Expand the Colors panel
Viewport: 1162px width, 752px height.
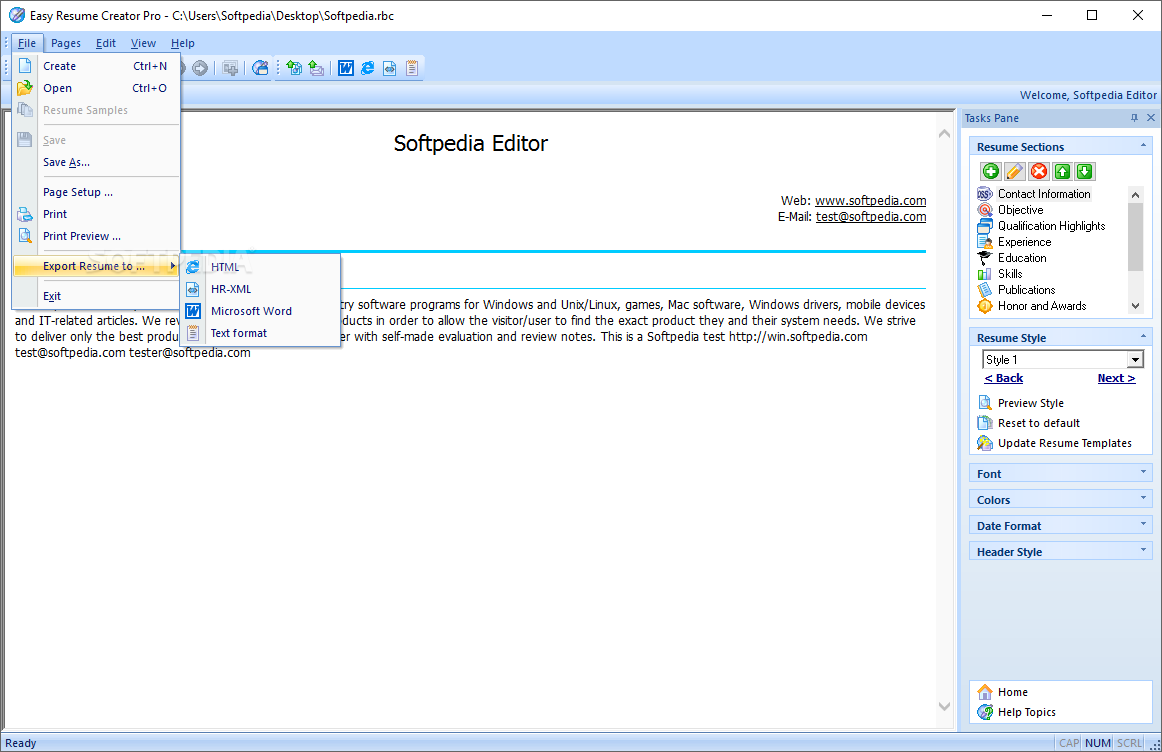point(1143,498)
